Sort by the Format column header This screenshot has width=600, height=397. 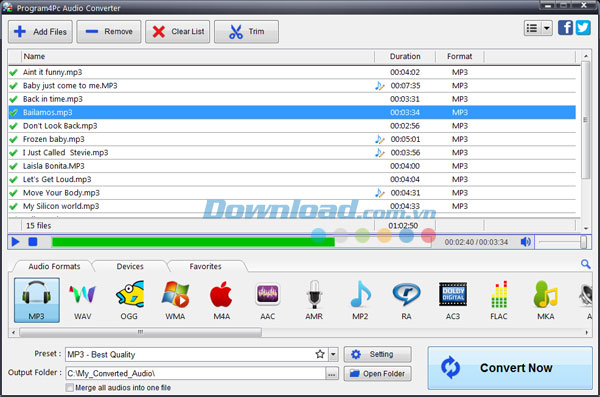coord(460,56)
